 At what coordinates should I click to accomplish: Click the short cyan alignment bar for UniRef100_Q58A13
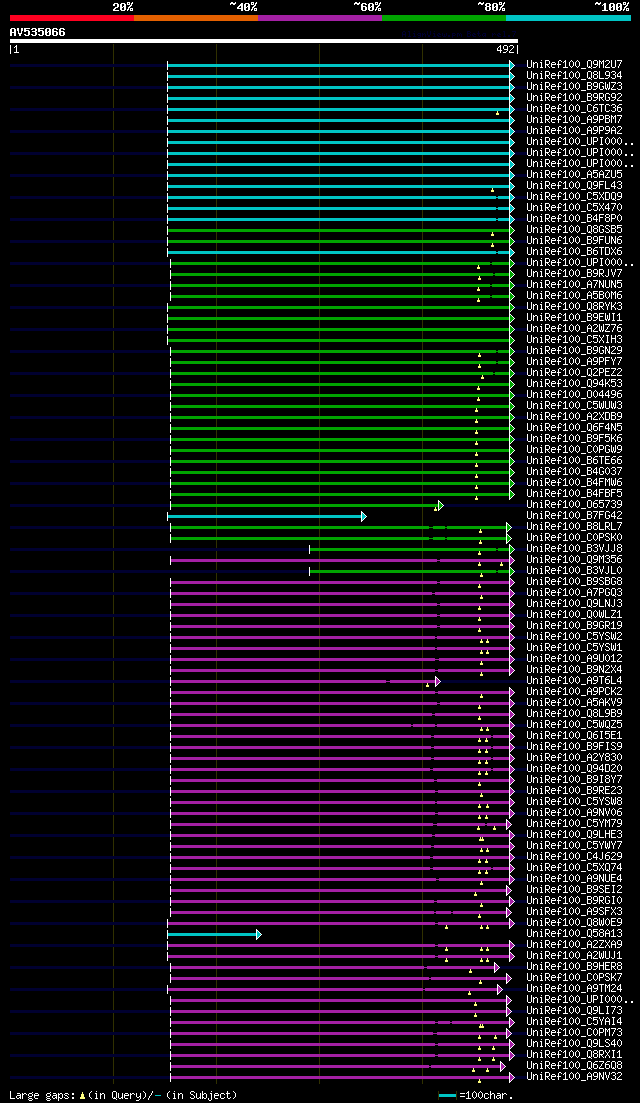pos(215,934)
